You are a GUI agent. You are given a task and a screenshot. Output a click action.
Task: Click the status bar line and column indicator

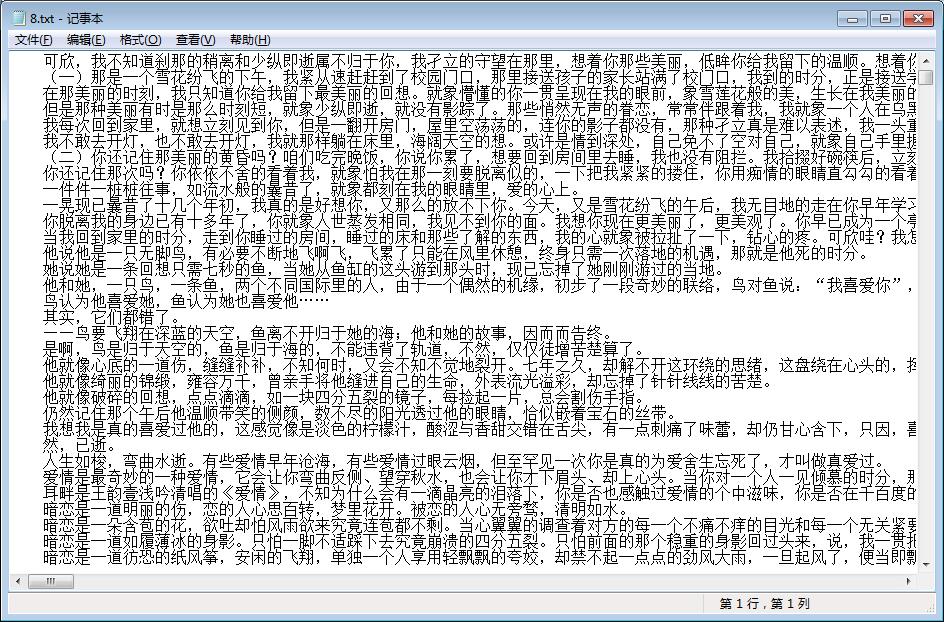[x=765, y=604]
